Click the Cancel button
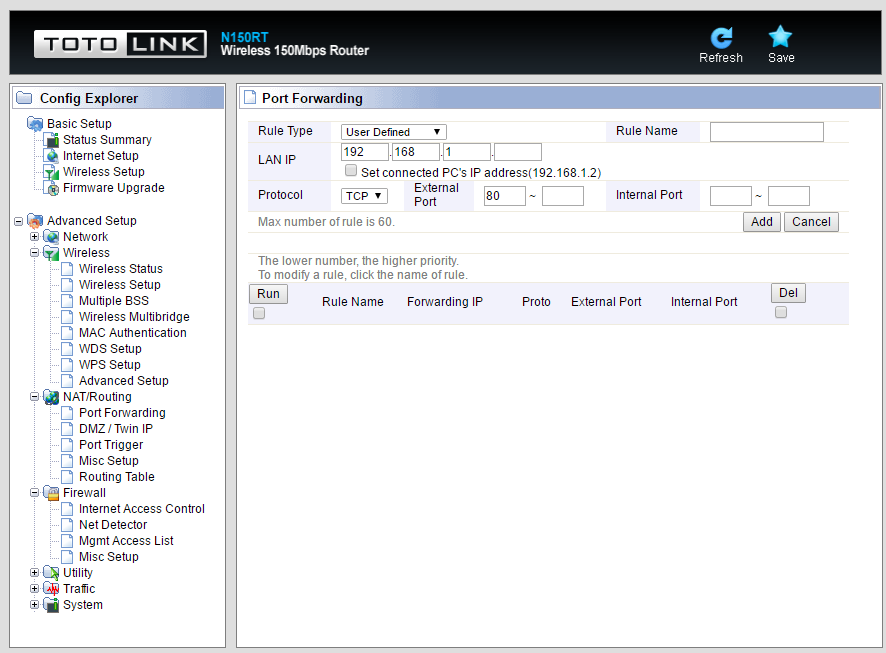This screenshot has height=653, width=886. [811, 222]
